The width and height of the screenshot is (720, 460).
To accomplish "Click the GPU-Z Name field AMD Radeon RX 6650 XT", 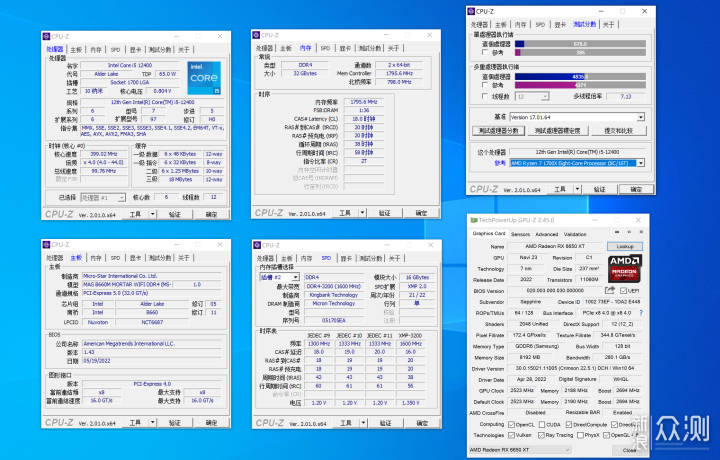I will click(x=555, y=246).
